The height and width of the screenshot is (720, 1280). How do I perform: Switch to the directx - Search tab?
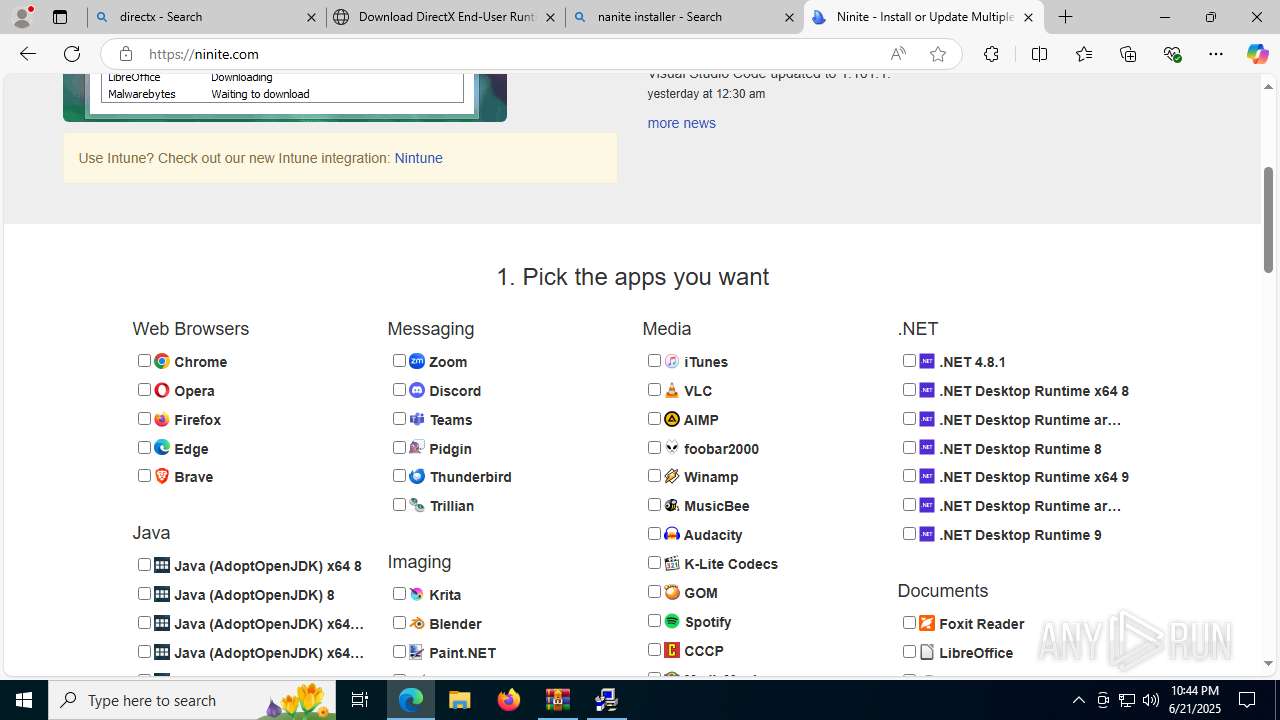click(206, 17)
